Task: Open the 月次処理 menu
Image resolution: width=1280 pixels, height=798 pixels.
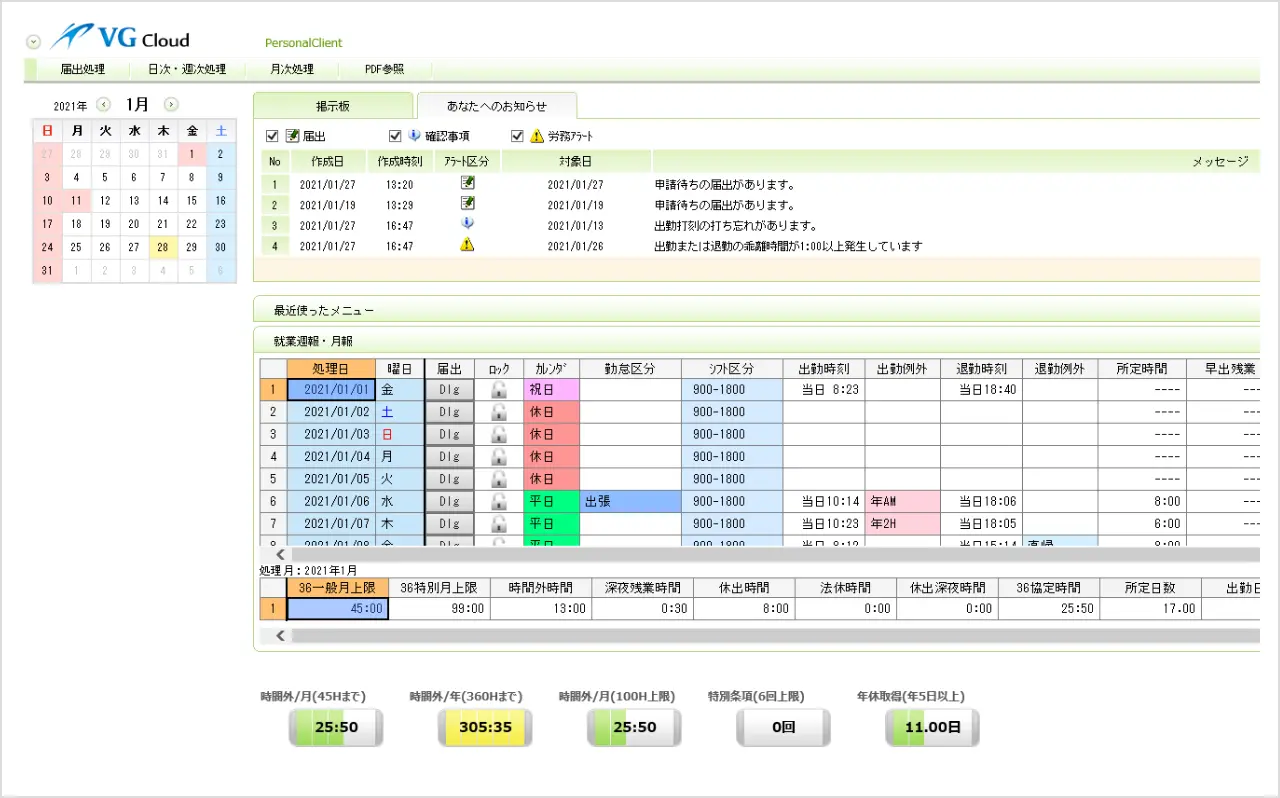Action: [x=291, y=70]
